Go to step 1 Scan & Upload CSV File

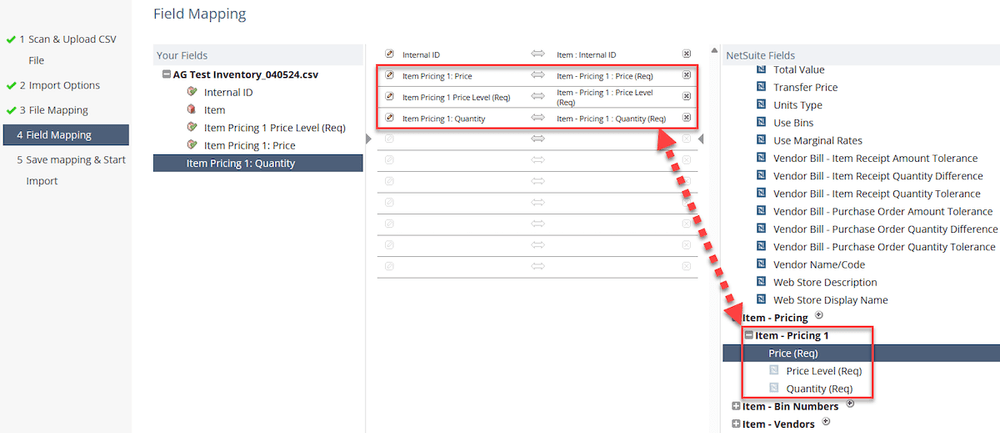point(66,50)
